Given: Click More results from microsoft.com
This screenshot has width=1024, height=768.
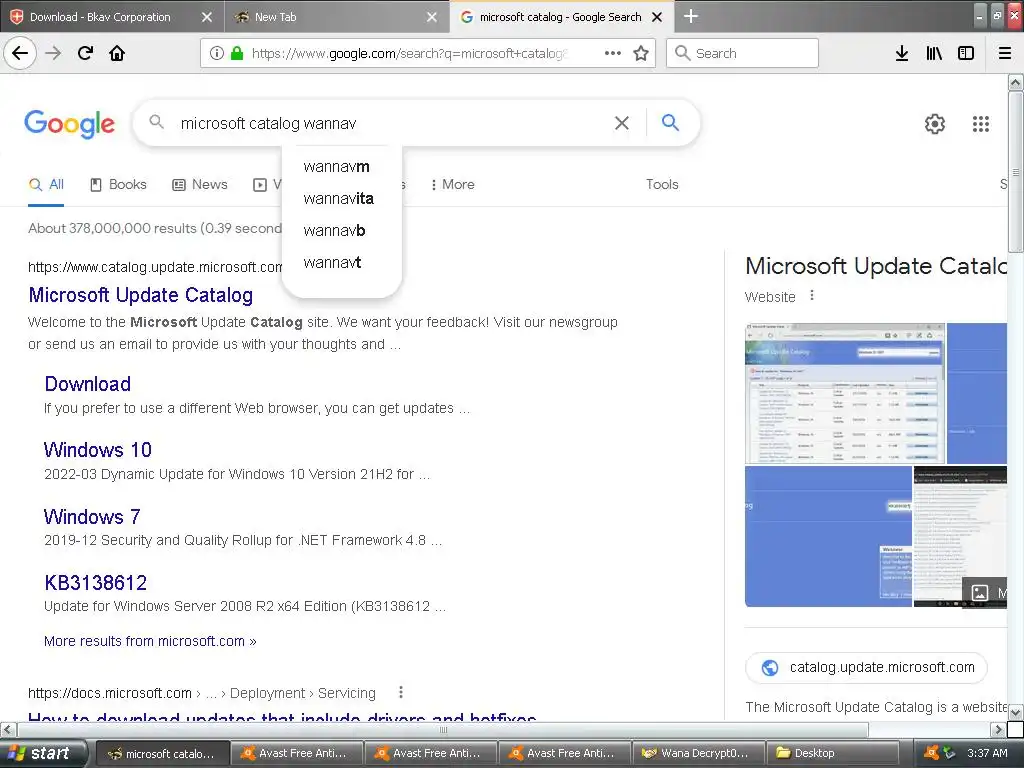Looking at the screenshot, I should tap(150, 641).
